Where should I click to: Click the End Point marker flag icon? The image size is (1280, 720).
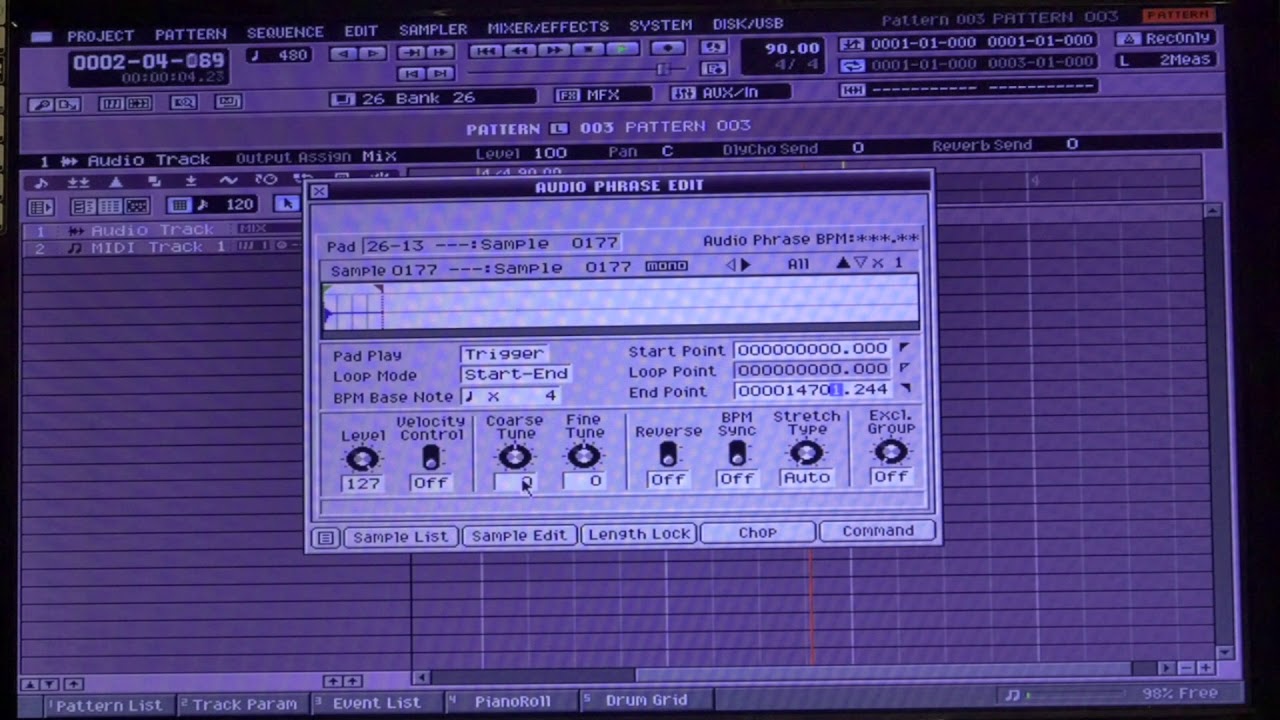click(x=904, y=388)
